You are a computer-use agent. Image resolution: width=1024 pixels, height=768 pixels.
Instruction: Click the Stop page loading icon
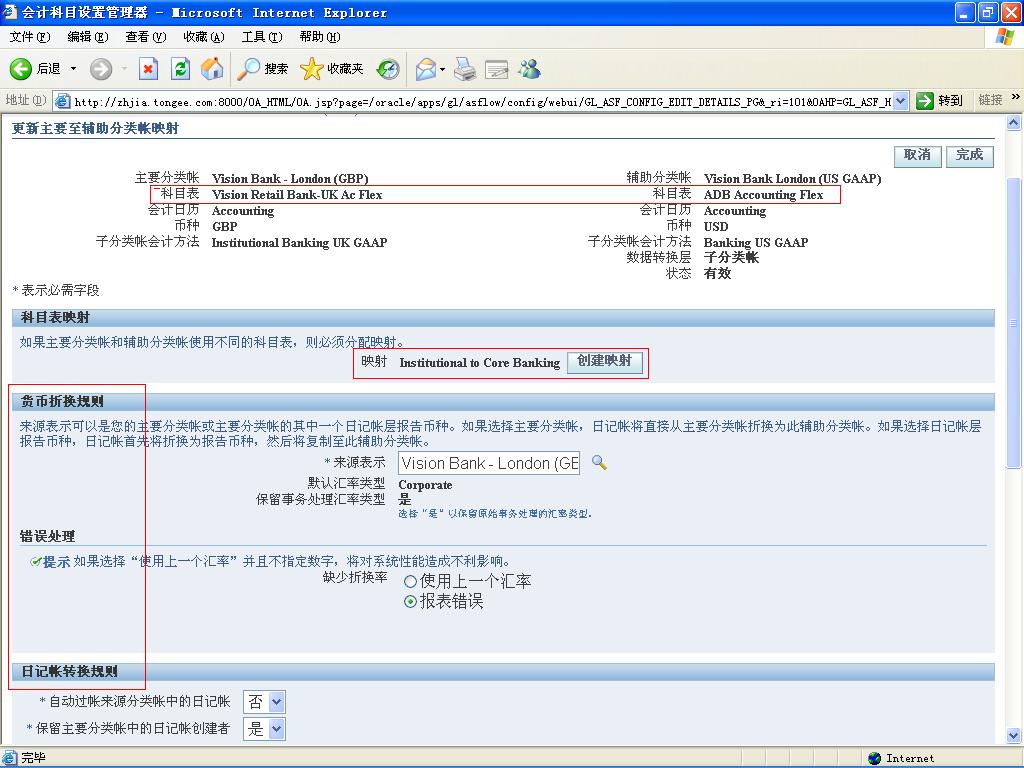tap(148, 69)
